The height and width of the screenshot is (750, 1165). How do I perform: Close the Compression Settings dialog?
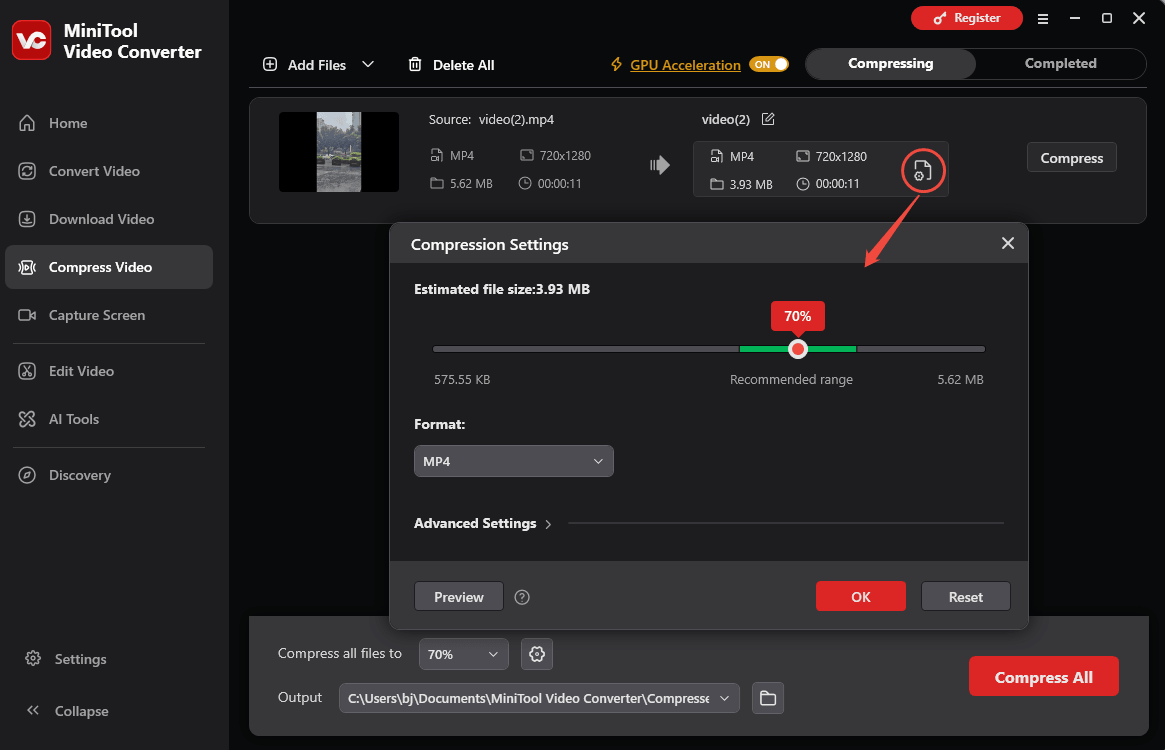pyautogui.click(x=1007, y=244)
